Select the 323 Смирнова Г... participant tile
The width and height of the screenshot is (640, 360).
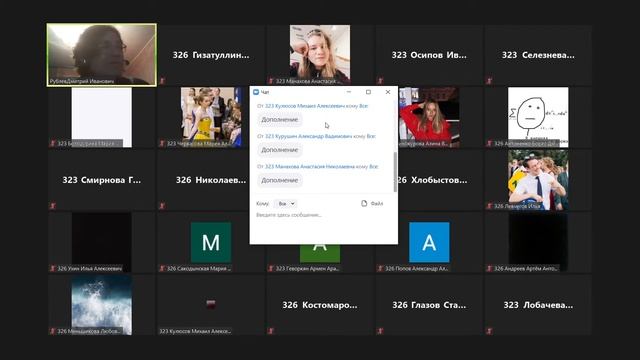(x=102, y=180)
